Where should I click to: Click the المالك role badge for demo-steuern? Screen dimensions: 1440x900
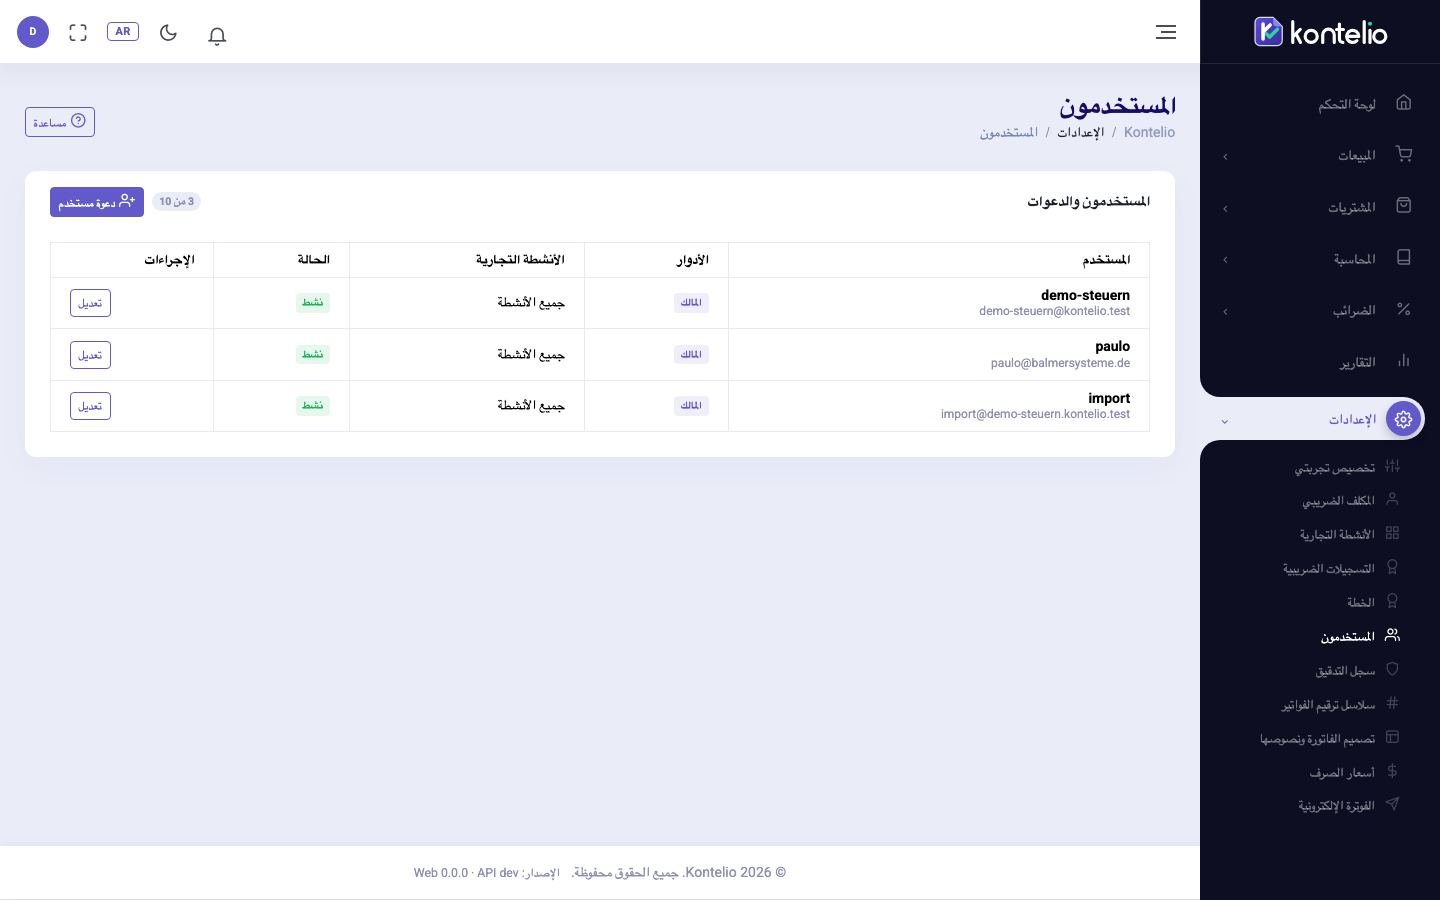pos(691,303)
